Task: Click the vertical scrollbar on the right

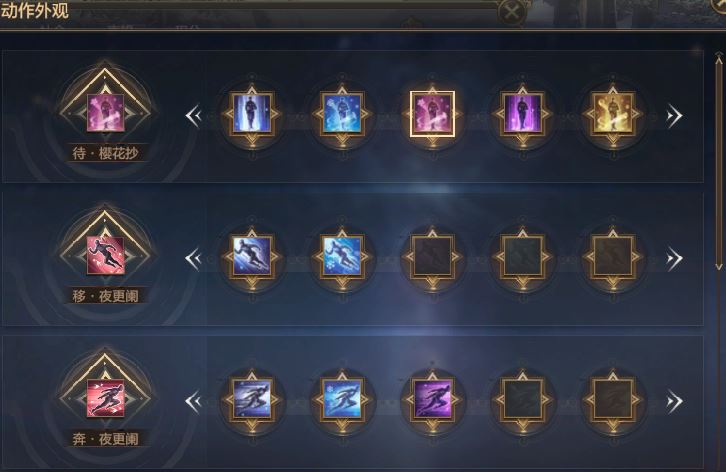Action: pos(719,162)
